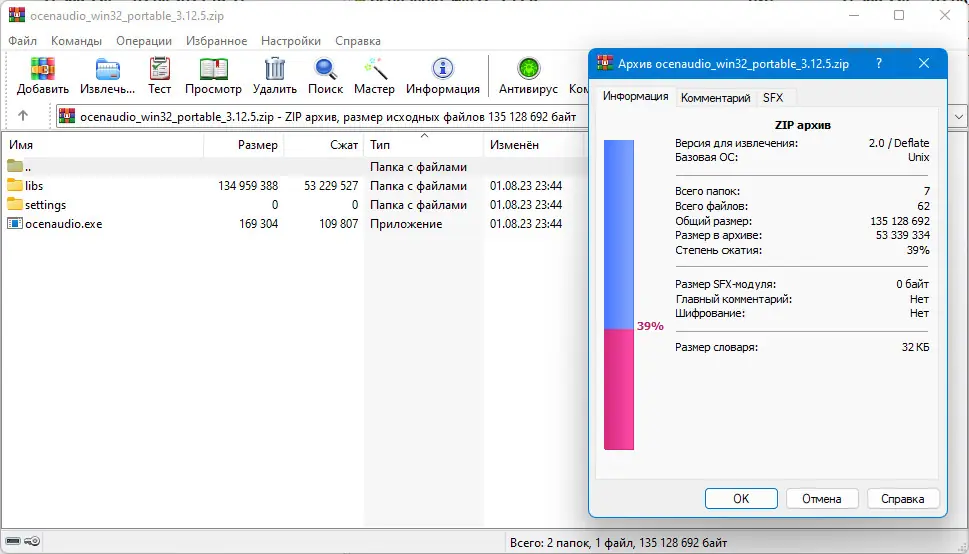The image size is (969, 554).
Task: Click the Удалить (Delete) trash icon
Action: pyautogui.click(x=275, y=69)
